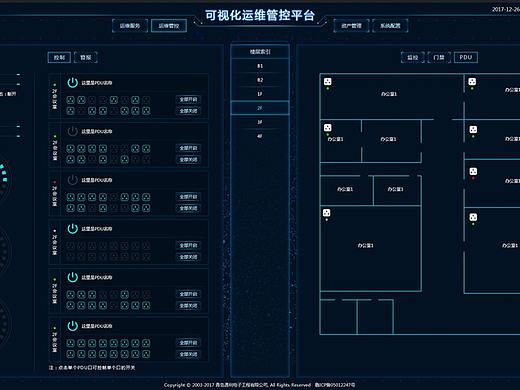The width and height of the screenshot is (520, 390).
Task: Open the 资产管理 navigation tab
Action: pyautogui.click(x=351, y=26)
